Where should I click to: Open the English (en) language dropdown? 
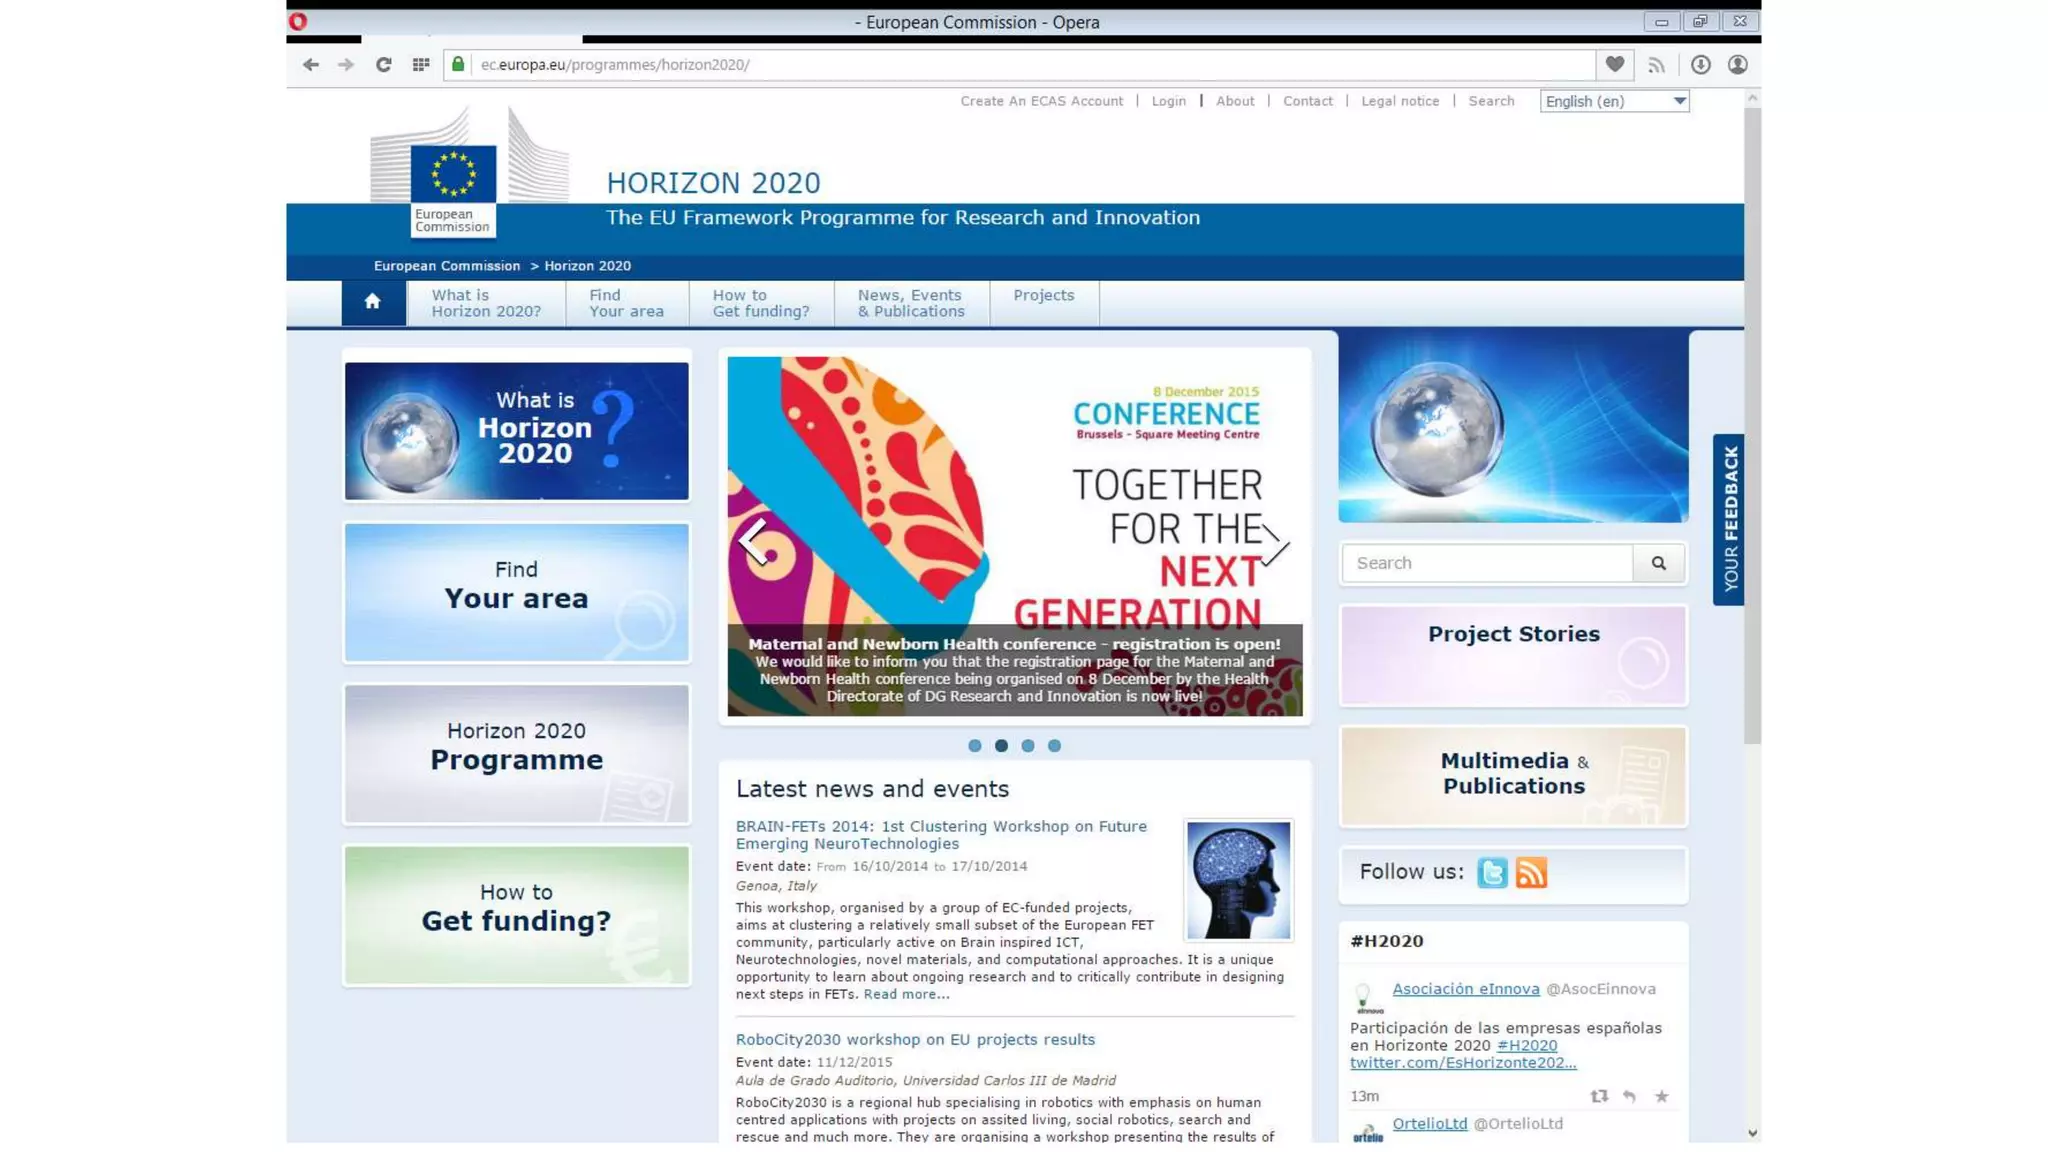[1614, 101]
